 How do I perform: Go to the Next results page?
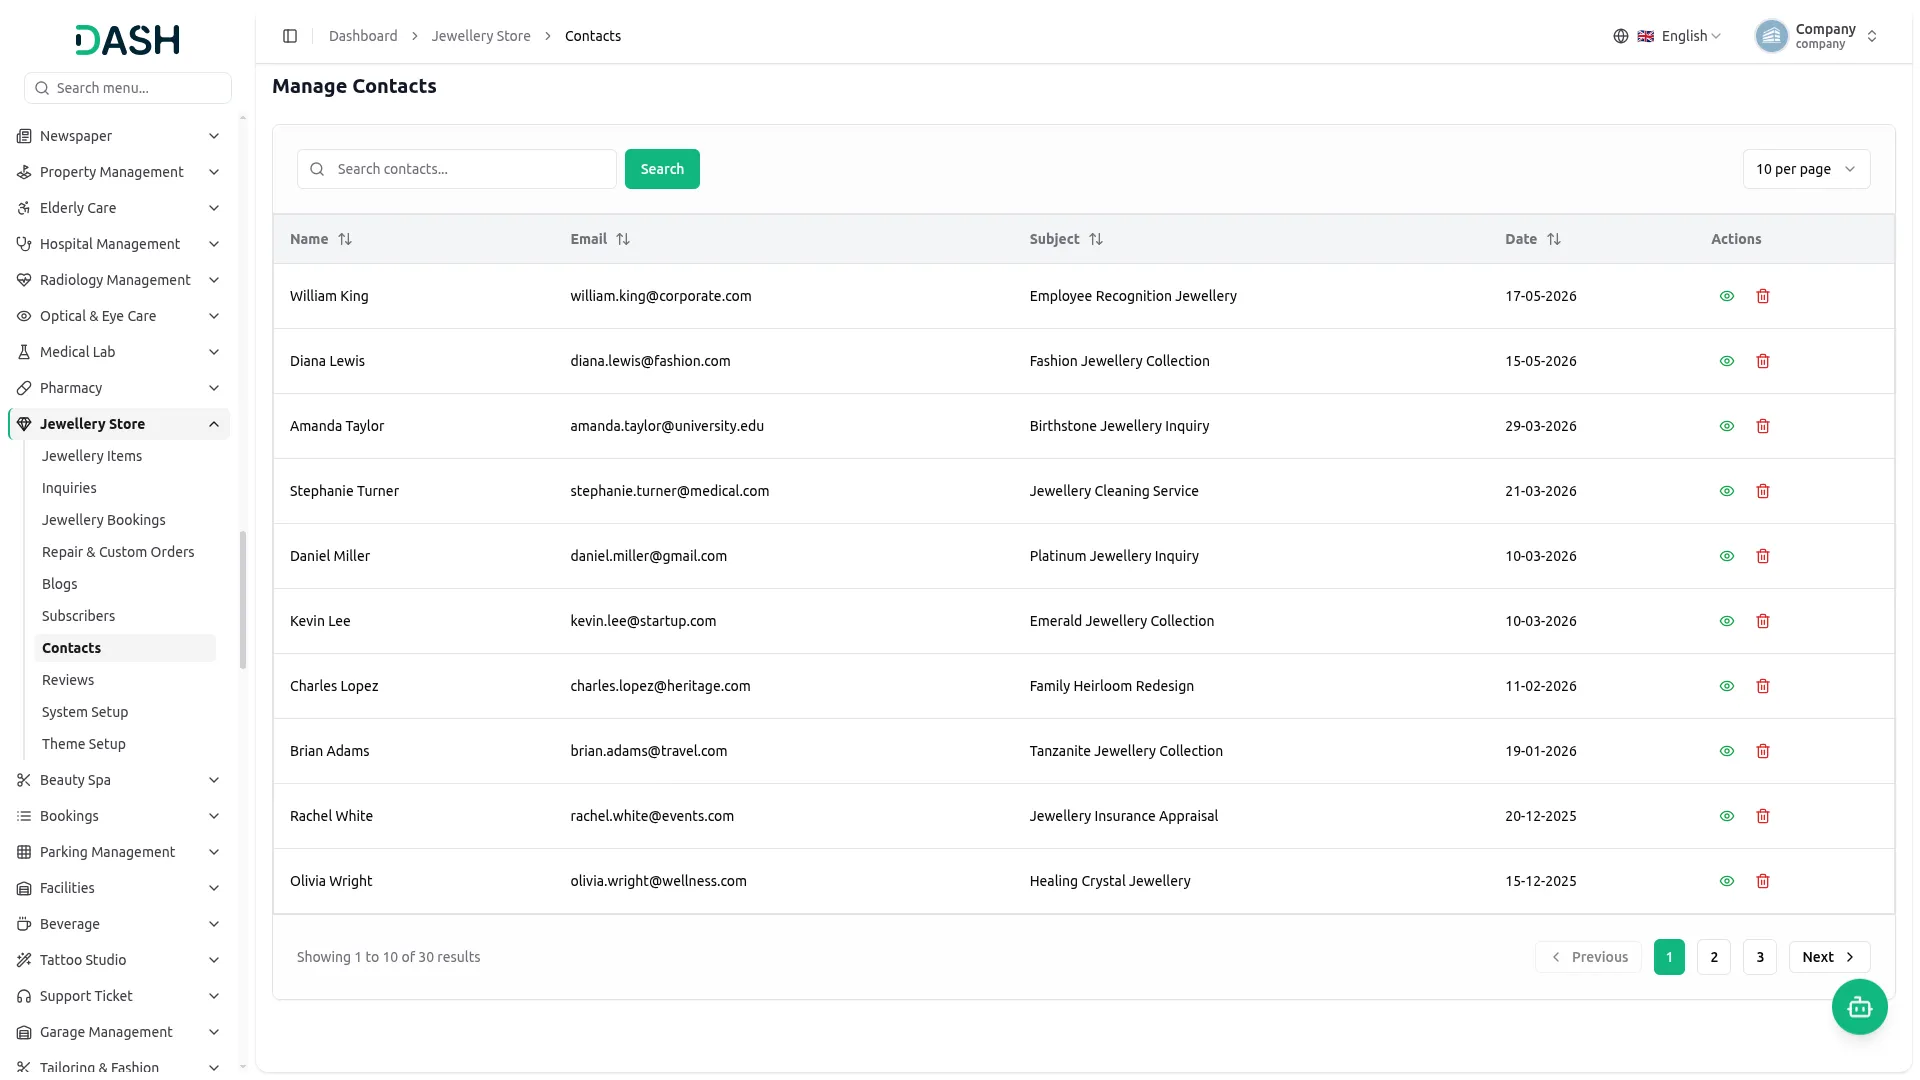pos(1829,957)
